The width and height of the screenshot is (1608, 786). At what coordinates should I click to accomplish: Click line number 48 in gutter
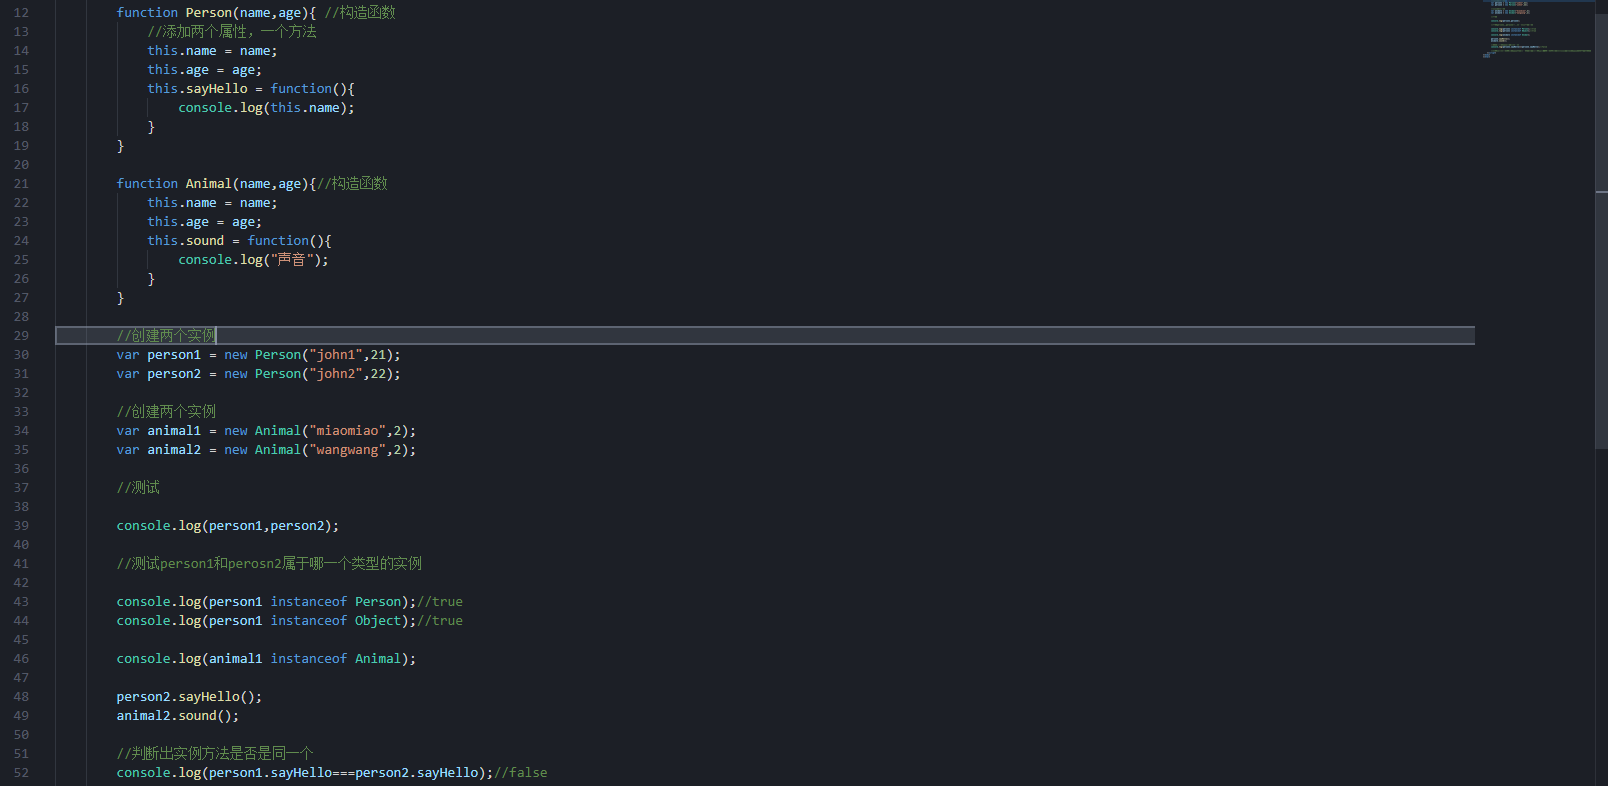point(21,697)
